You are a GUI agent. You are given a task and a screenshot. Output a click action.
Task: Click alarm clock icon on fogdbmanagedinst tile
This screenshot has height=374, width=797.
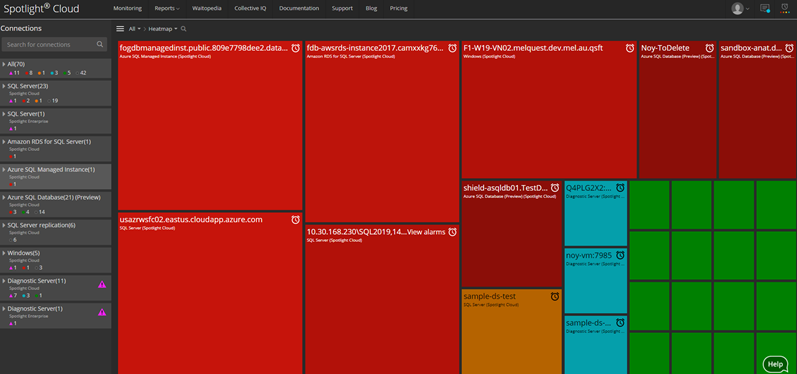(x=296, y=48)
